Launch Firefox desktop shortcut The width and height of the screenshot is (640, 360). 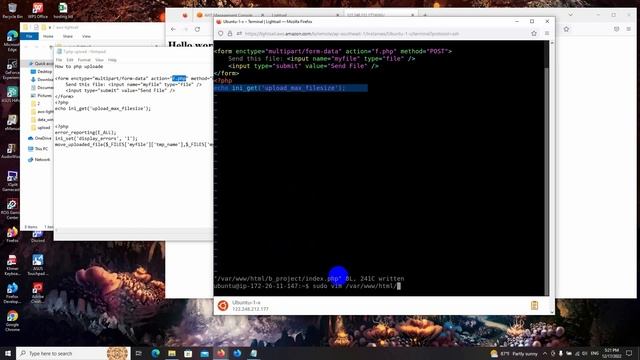coord(11,235)
